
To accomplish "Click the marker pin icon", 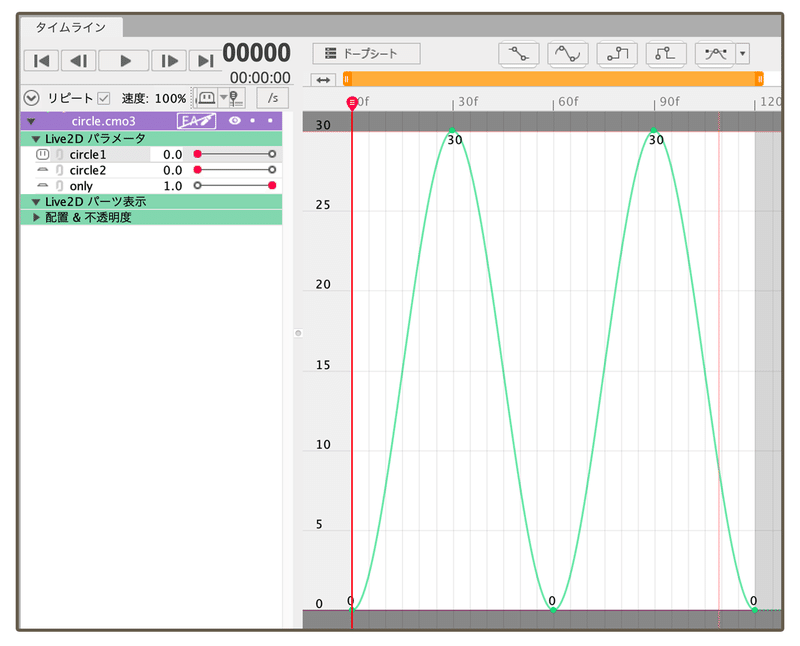I will (235, 98).
